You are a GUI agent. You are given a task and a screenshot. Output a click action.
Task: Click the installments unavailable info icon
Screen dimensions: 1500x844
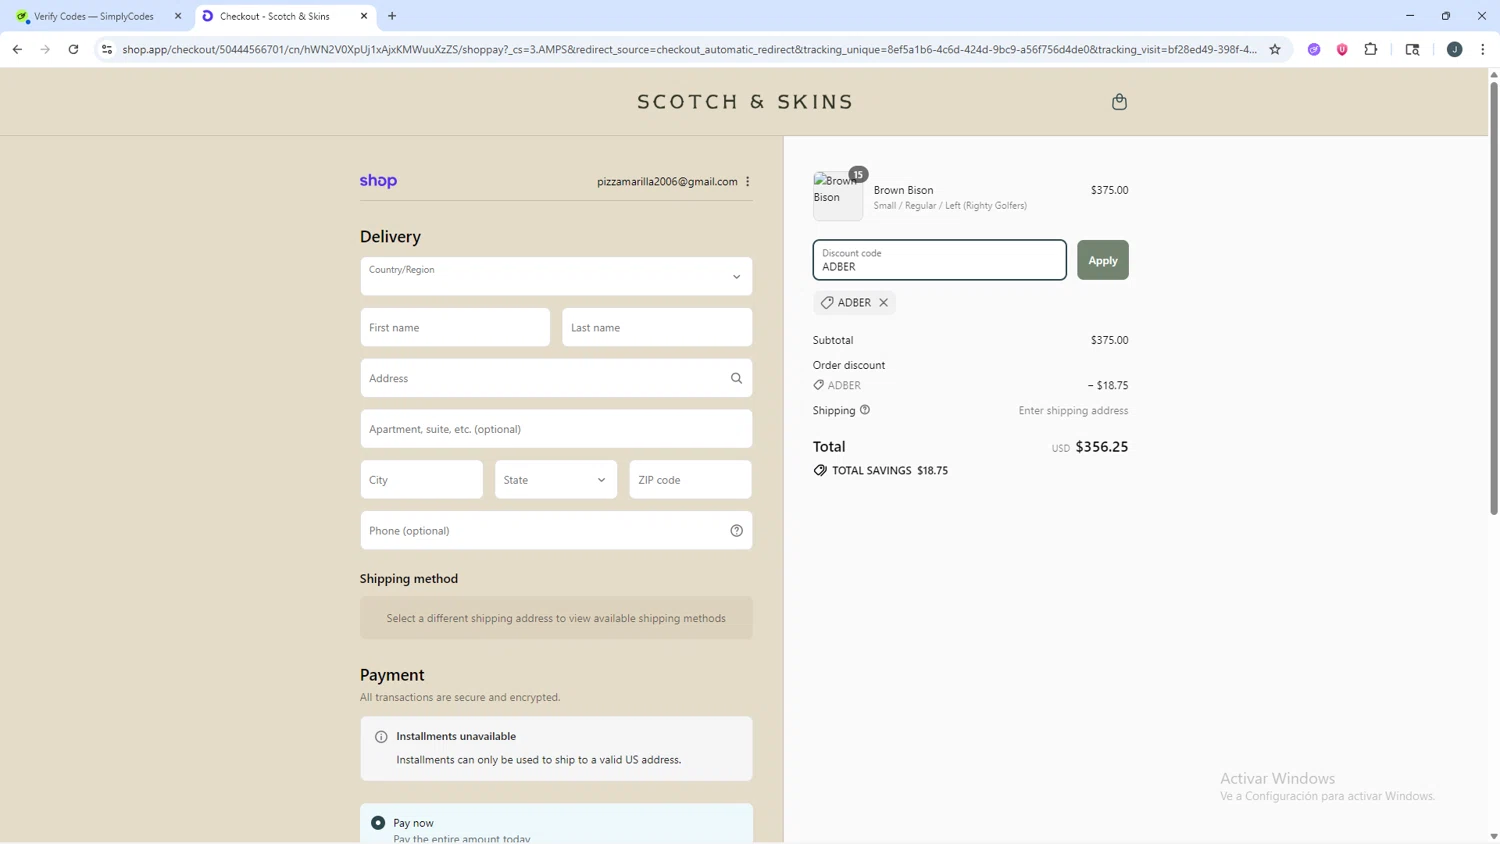click(381, 737)
